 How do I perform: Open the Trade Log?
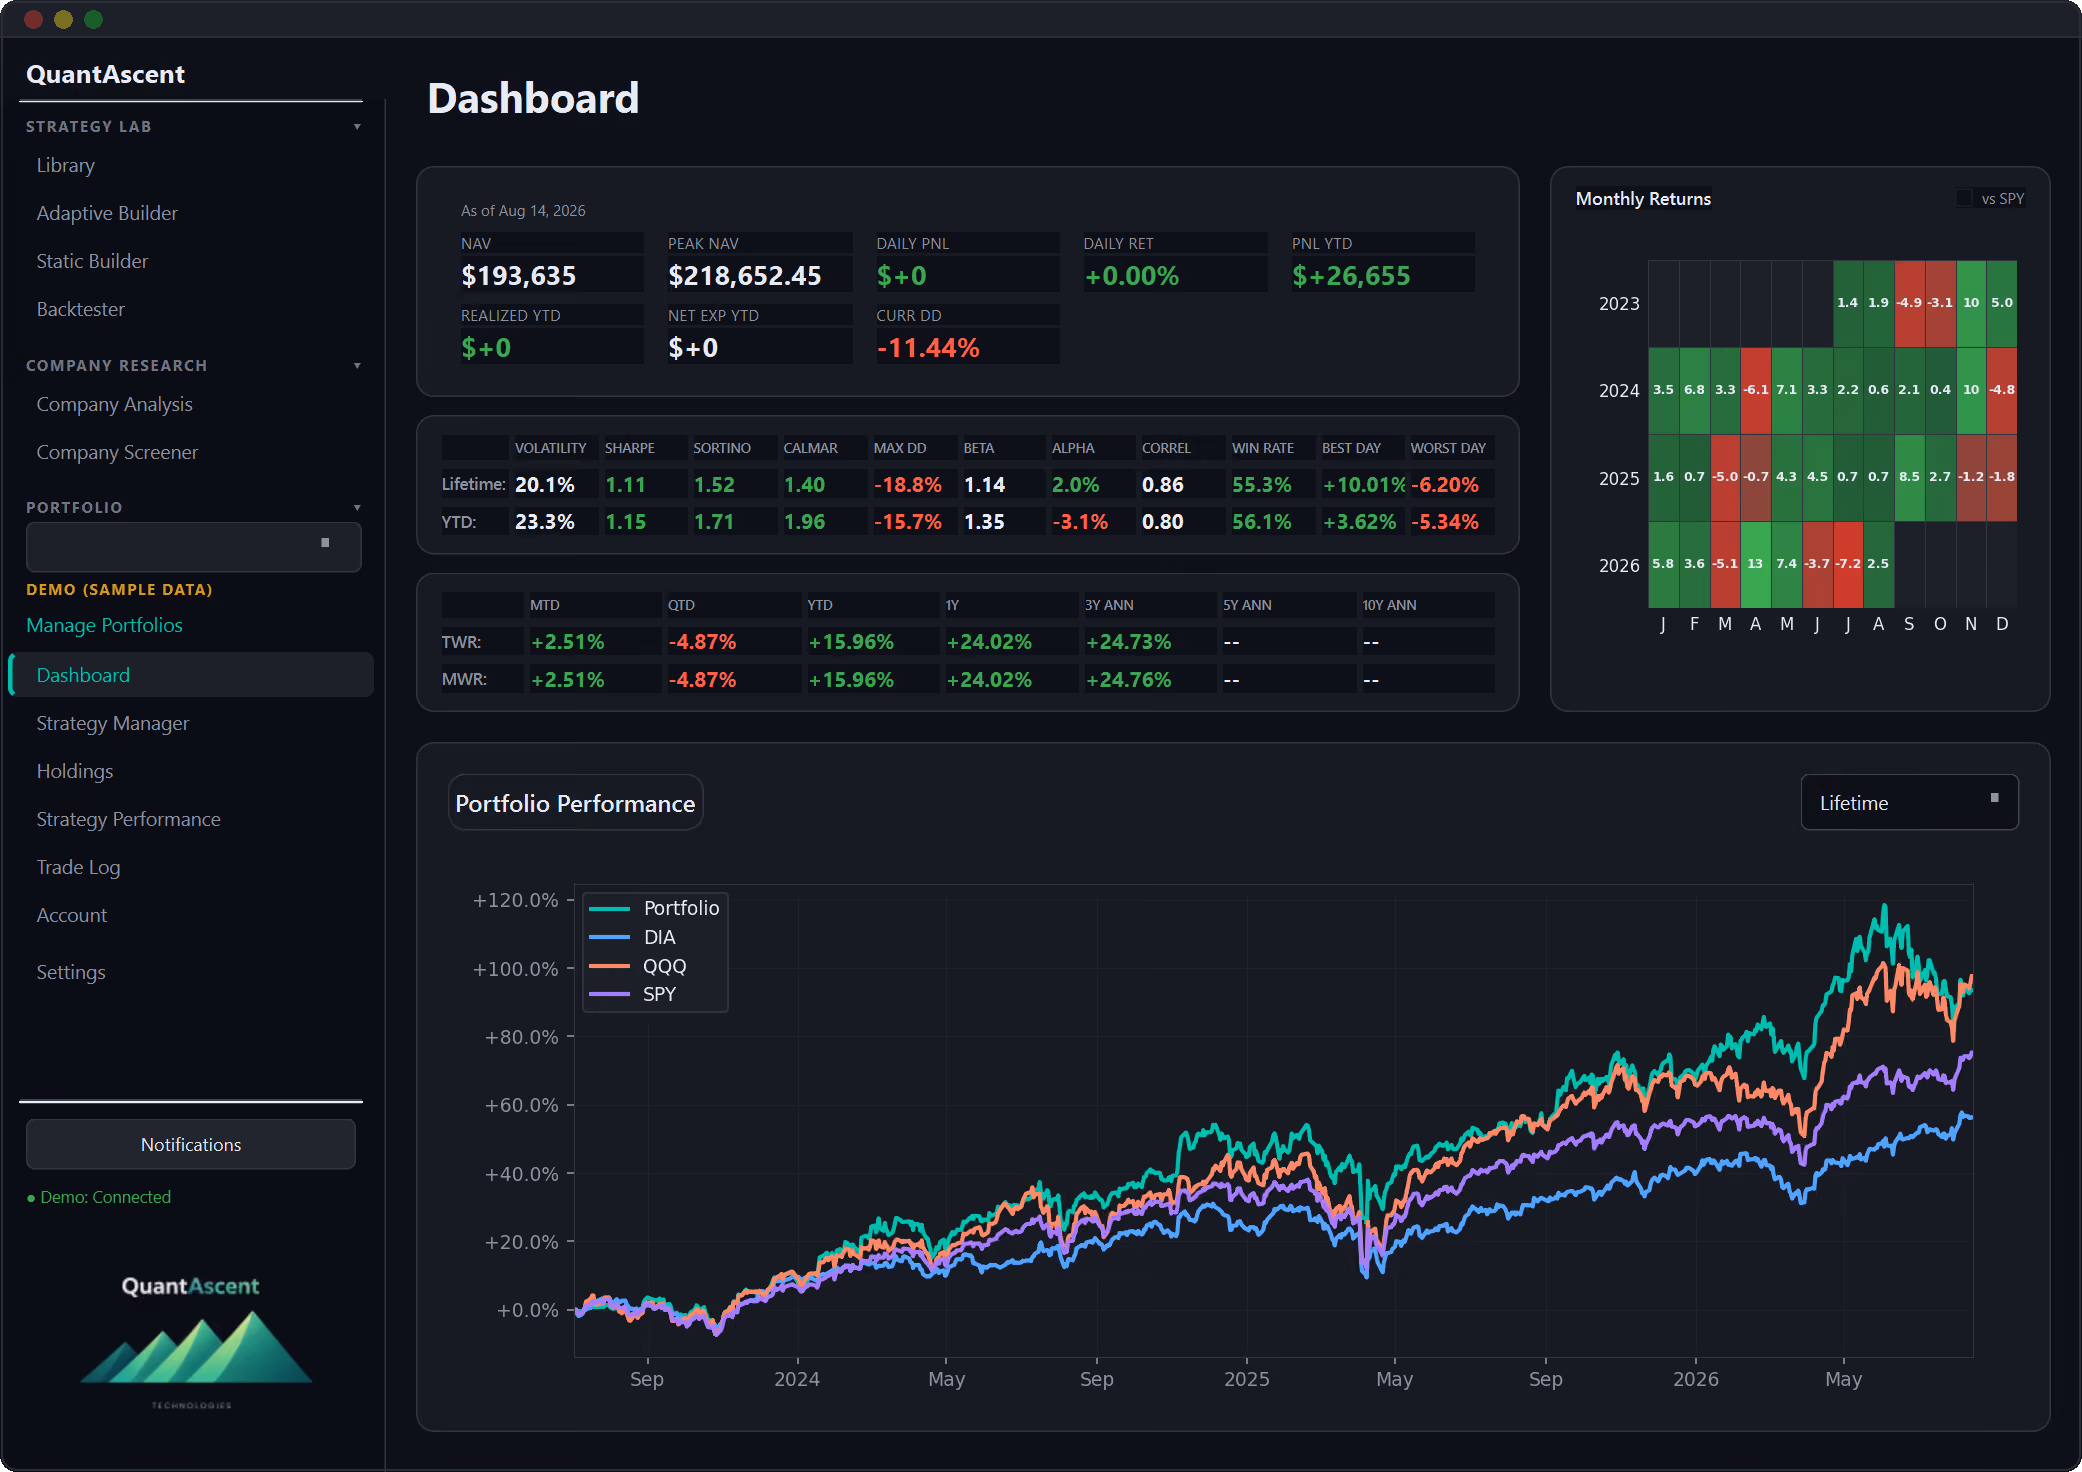pos(78,867)
